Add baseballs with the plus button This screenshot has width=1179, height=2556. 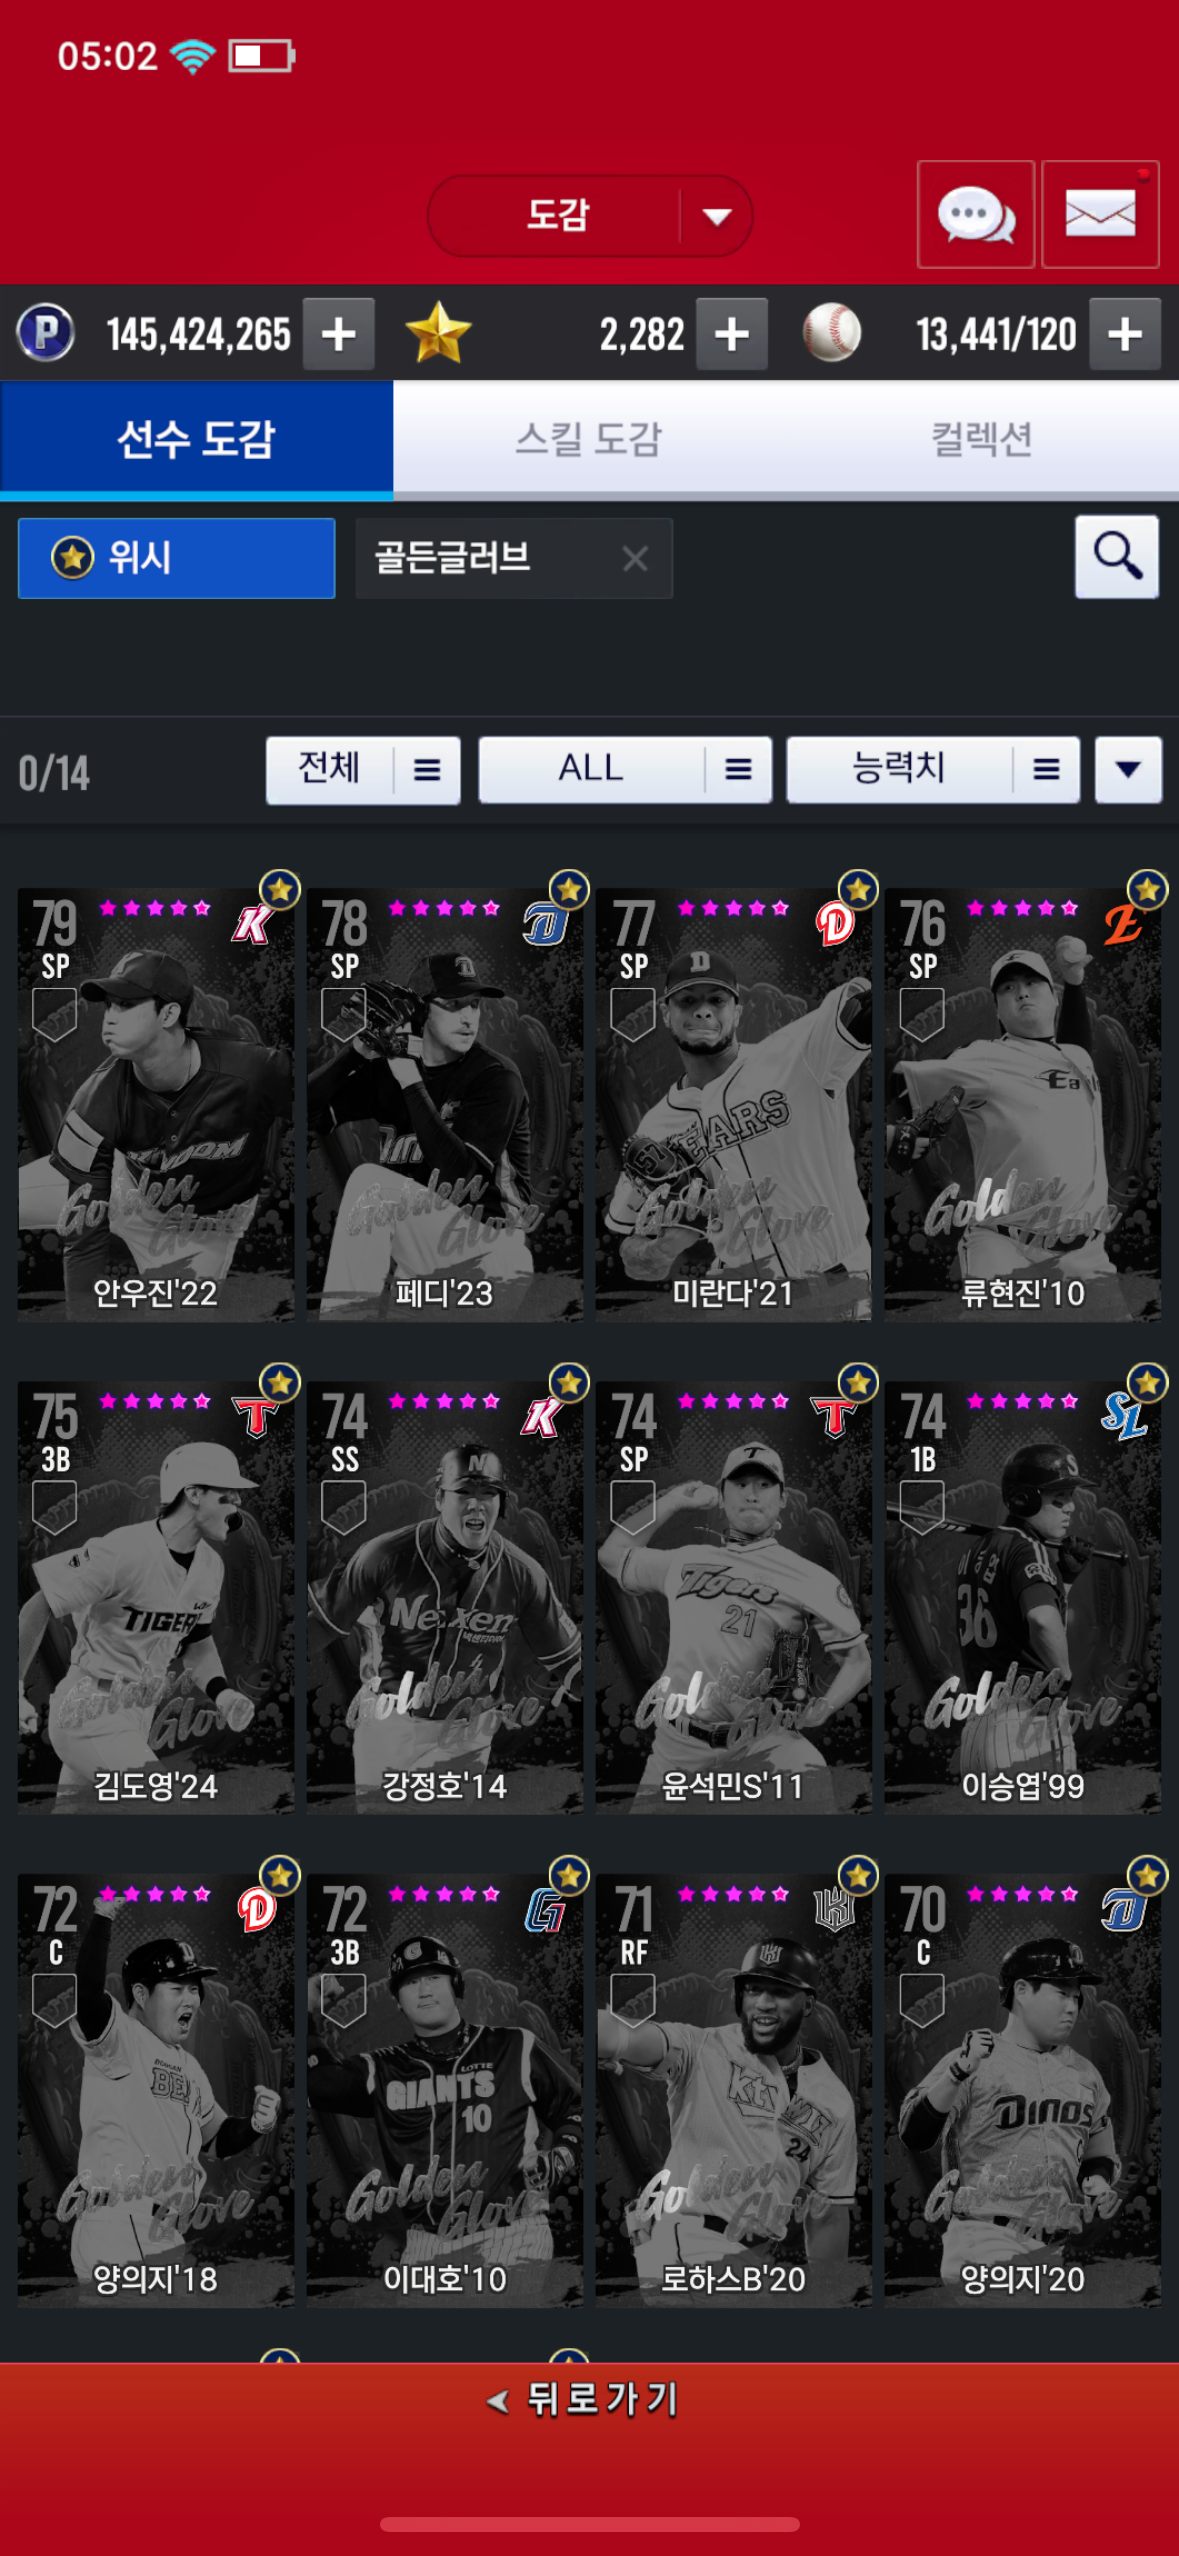[1125, 334]
